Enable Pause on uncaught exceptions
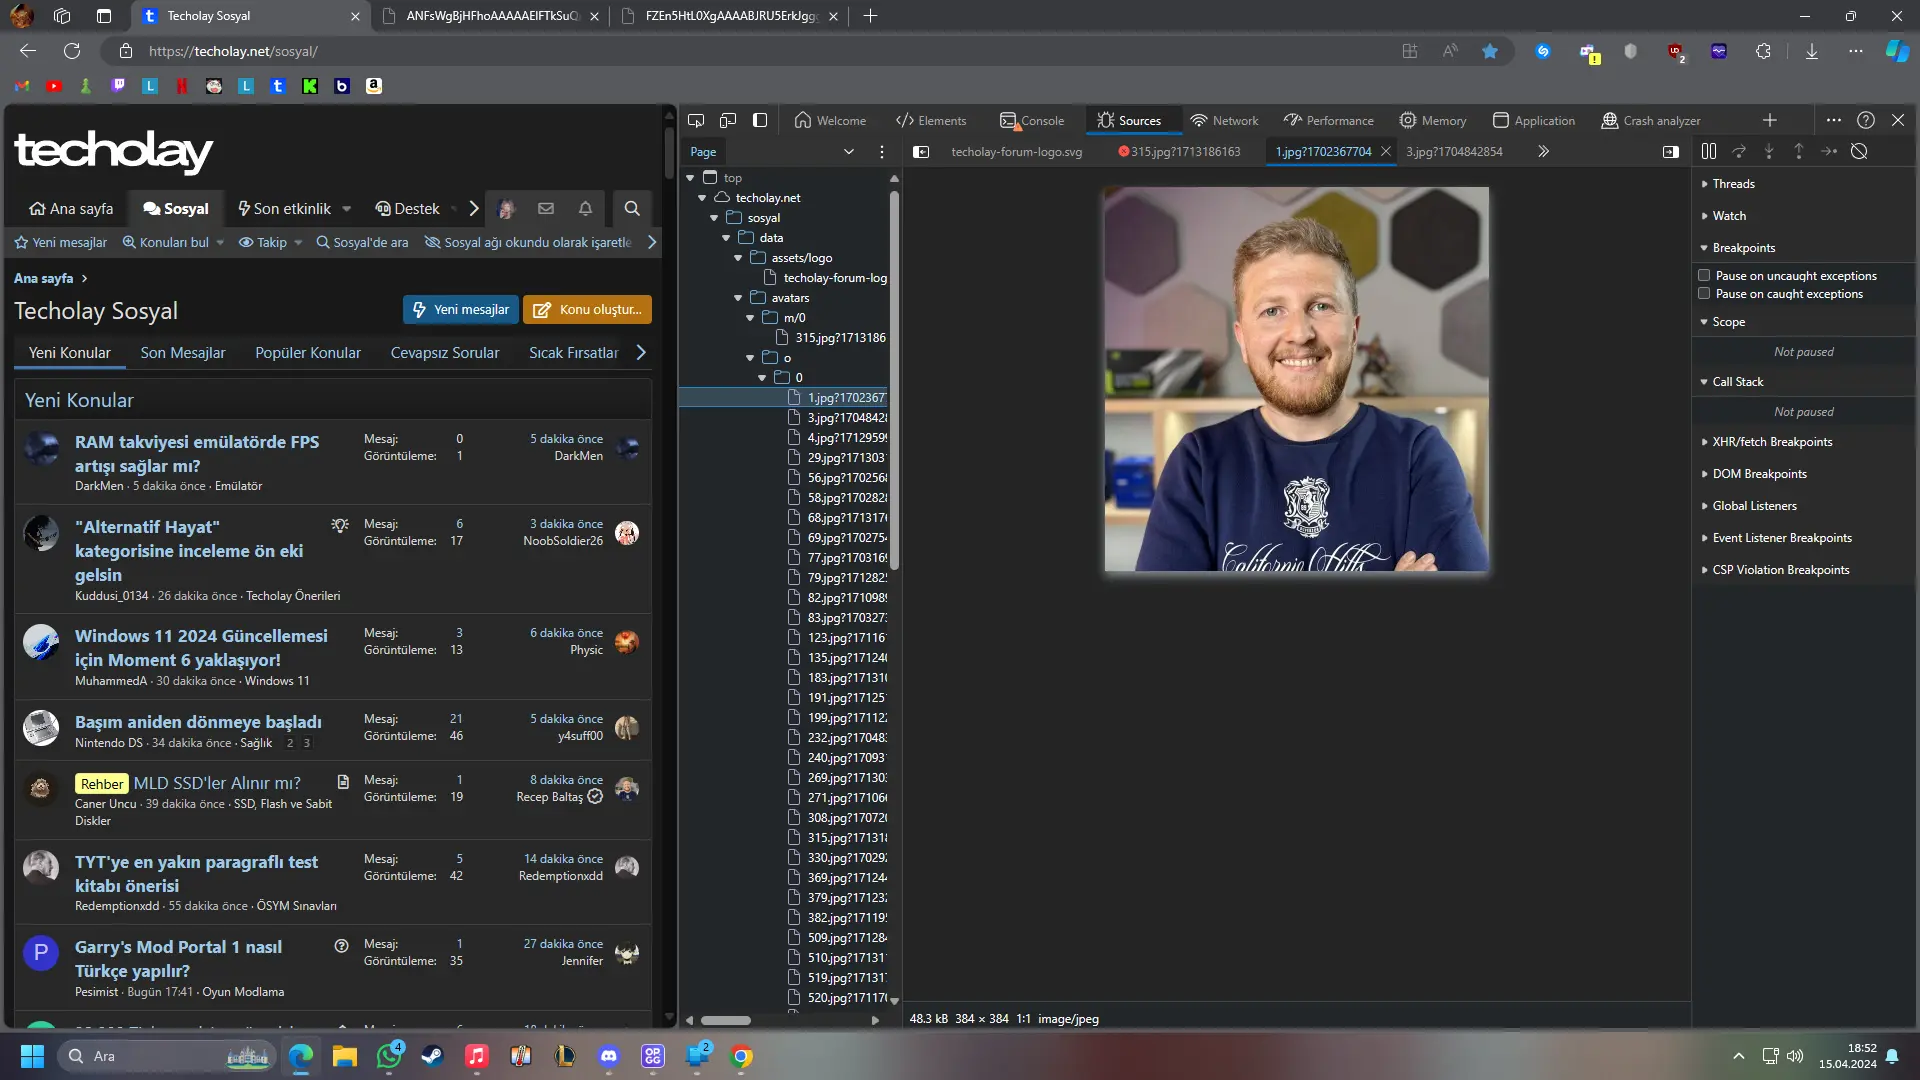 click(1704, 275)
